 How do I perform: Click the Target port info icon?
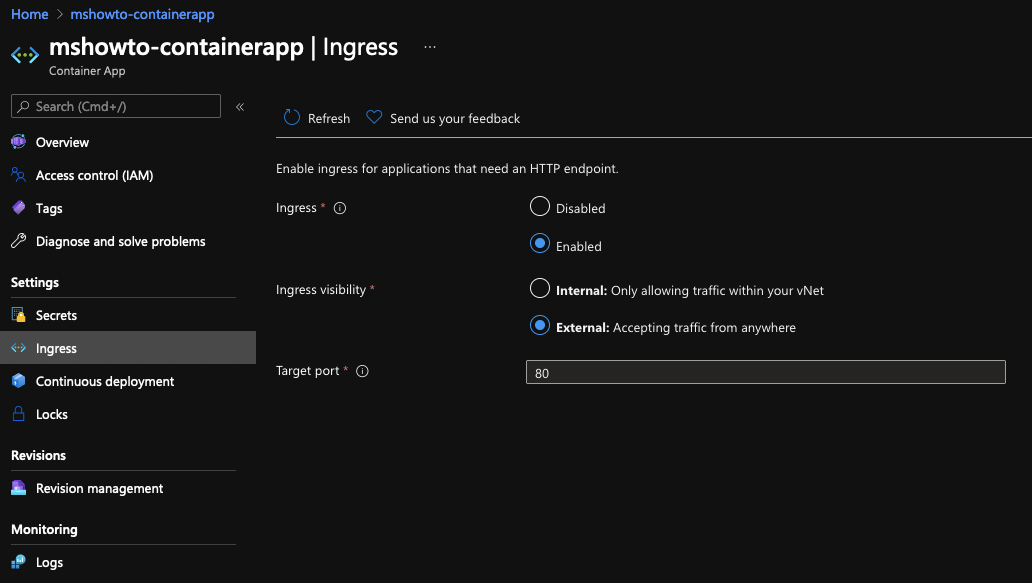[362, 371]
